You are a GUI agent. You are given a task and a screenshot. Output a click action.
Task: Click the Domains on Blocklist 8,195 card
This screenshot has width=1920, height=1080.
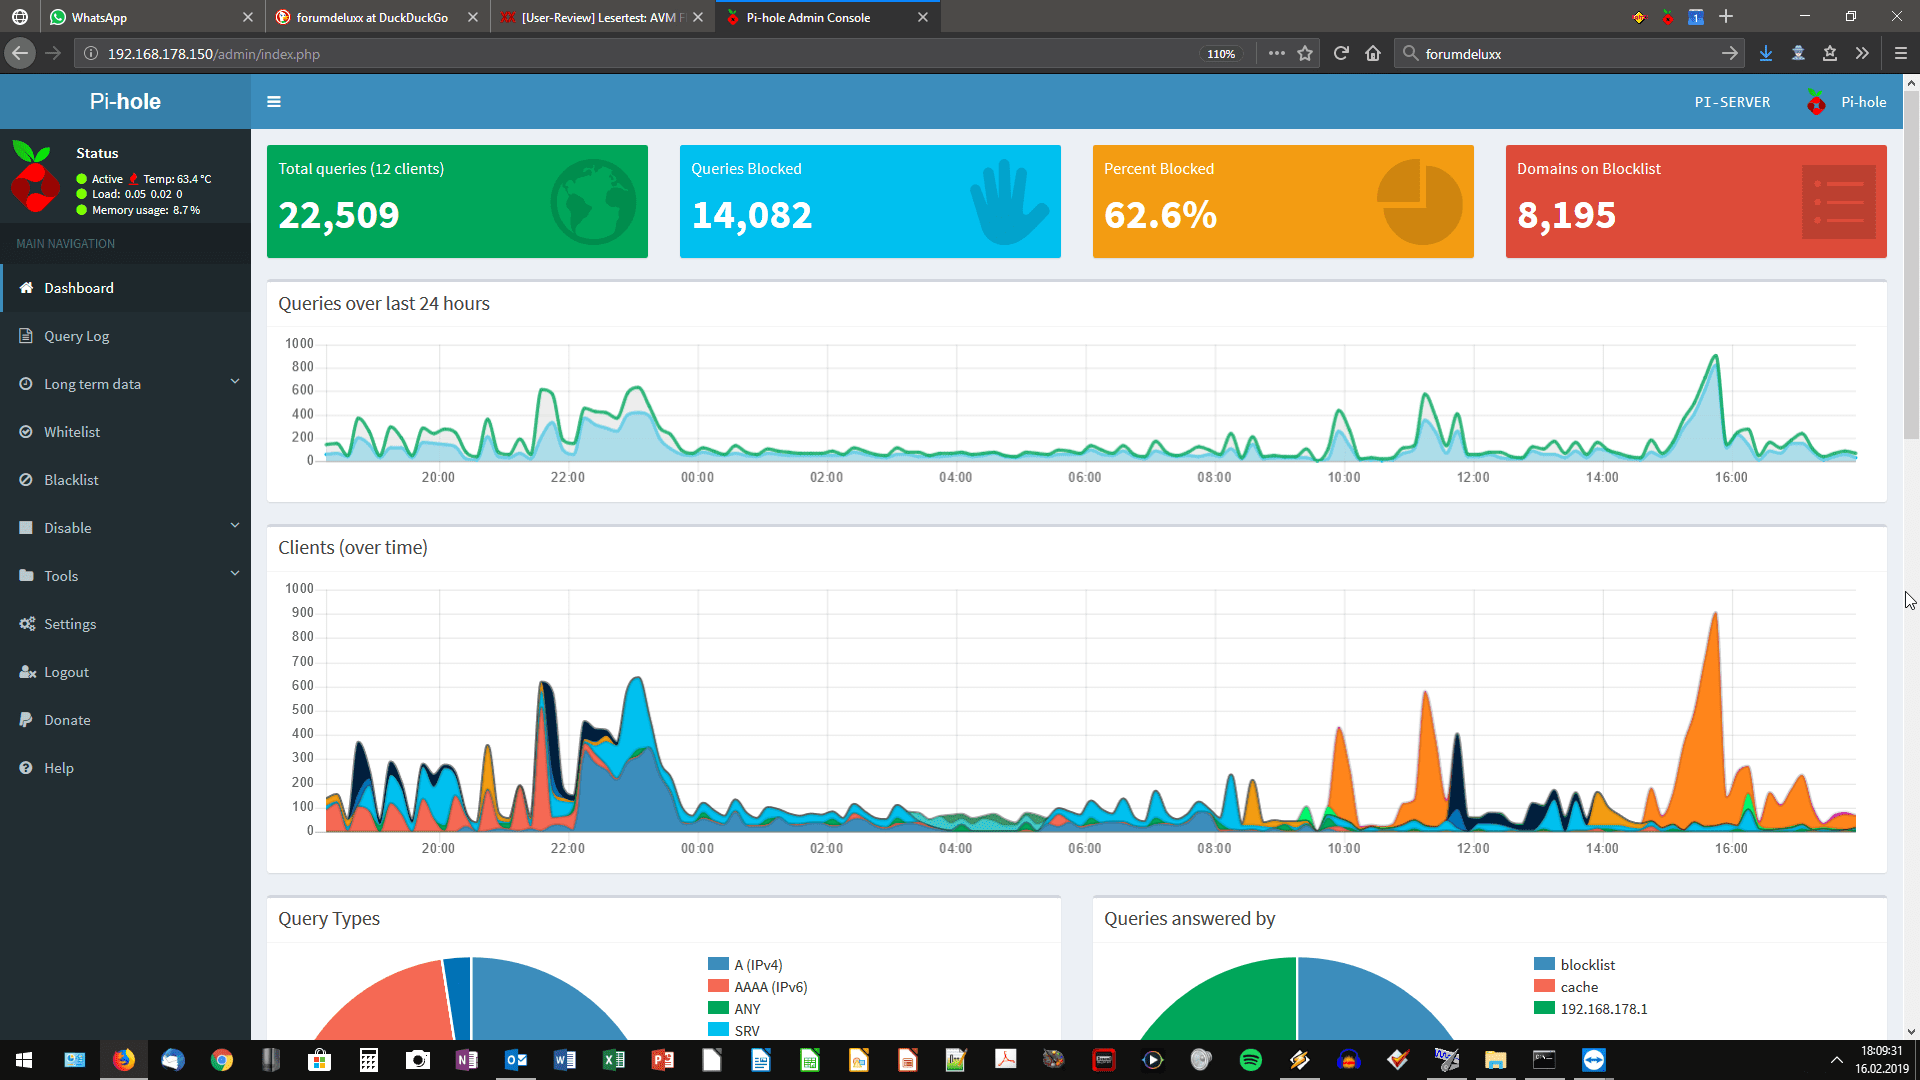[x=1696, y=202]
